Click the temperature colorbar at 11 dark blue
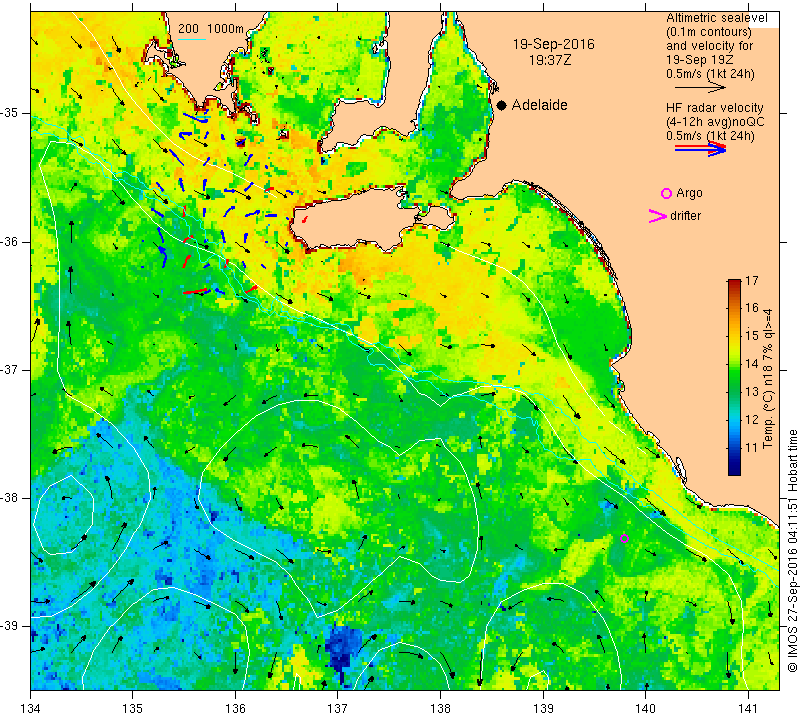 click(x=734, y=448)
